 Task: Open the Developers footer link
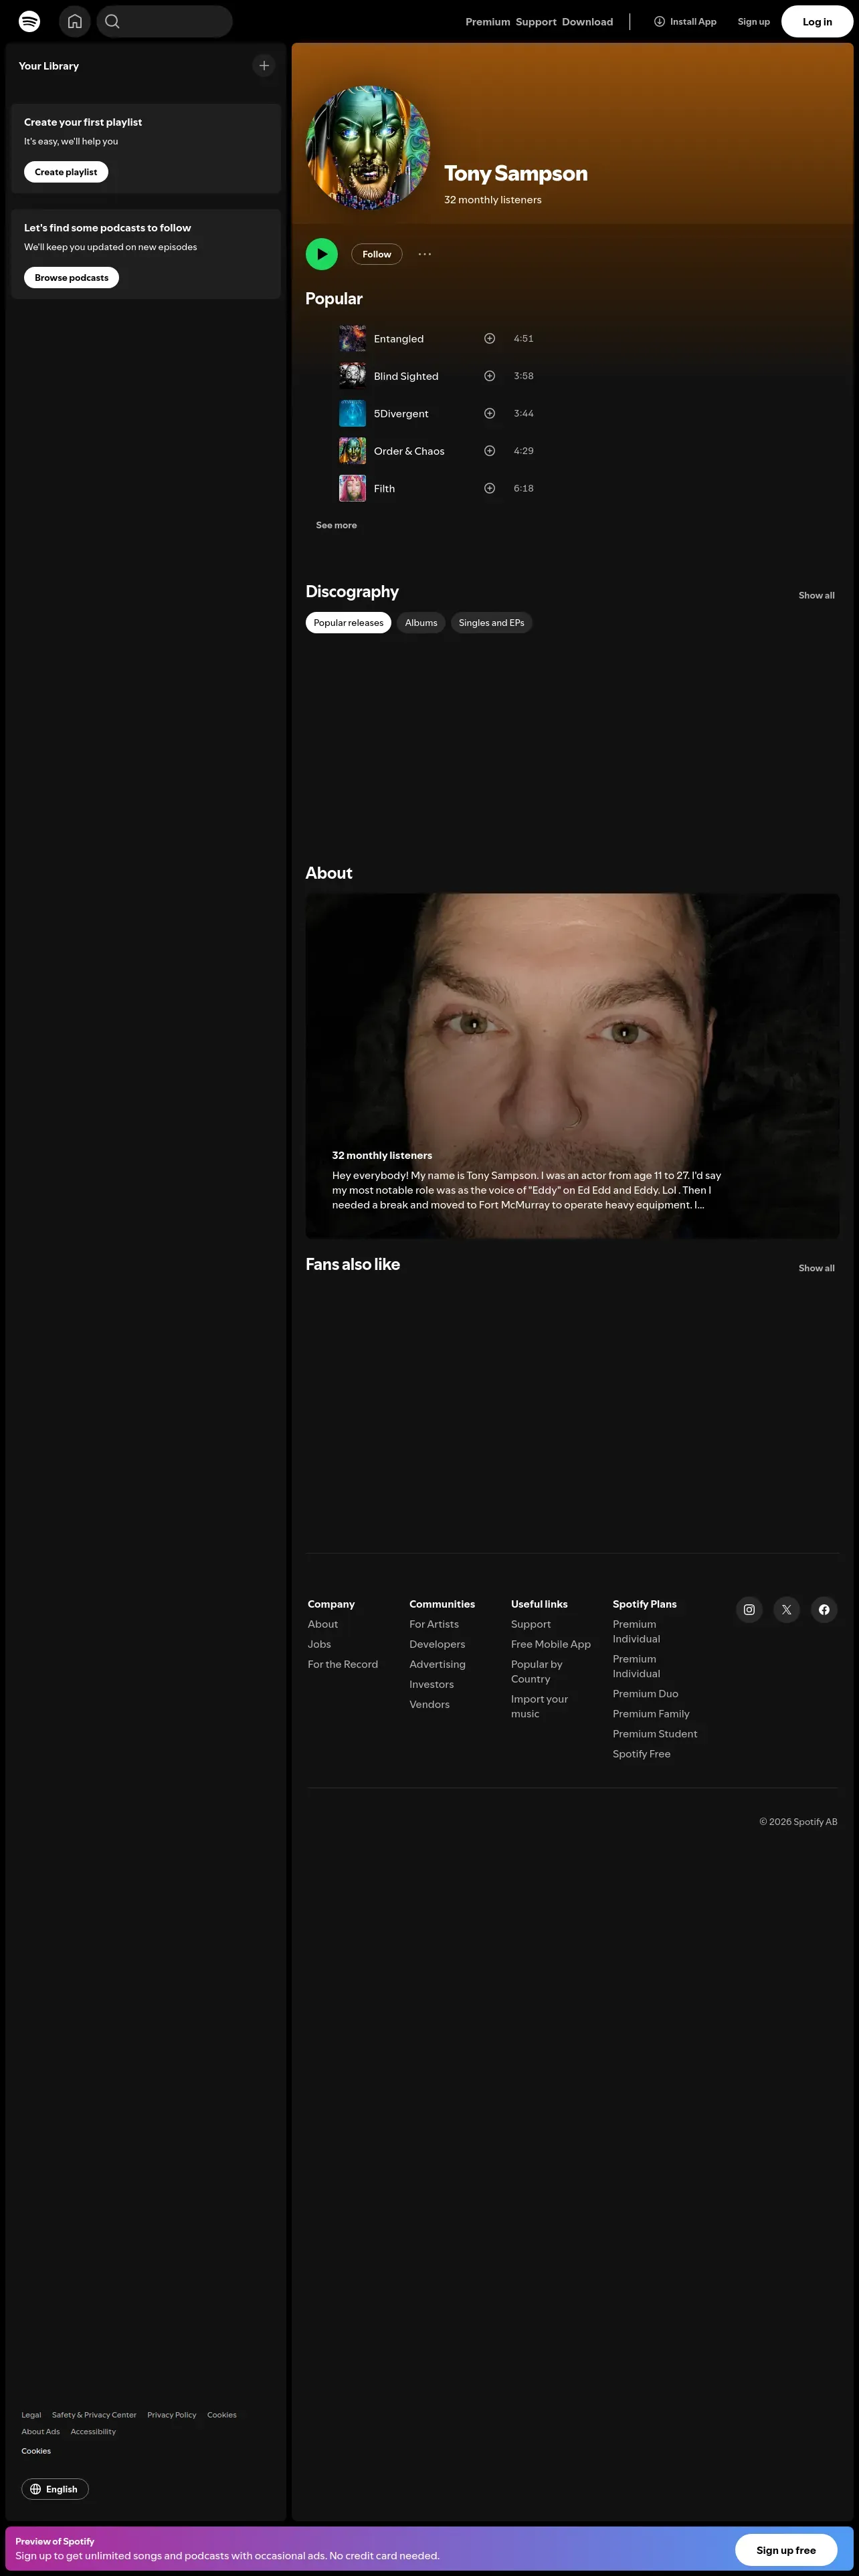click(x=437, y=1644)
